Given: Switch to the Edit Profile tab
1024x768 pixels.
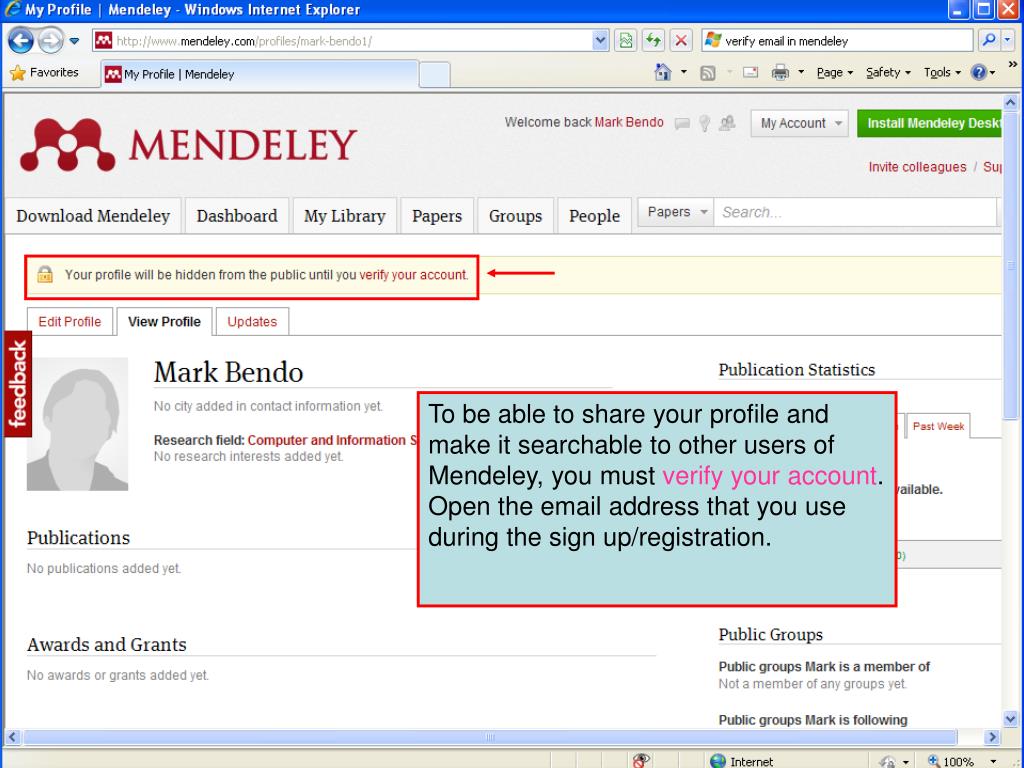Looking at the screenshot, I should click(70, 321).
